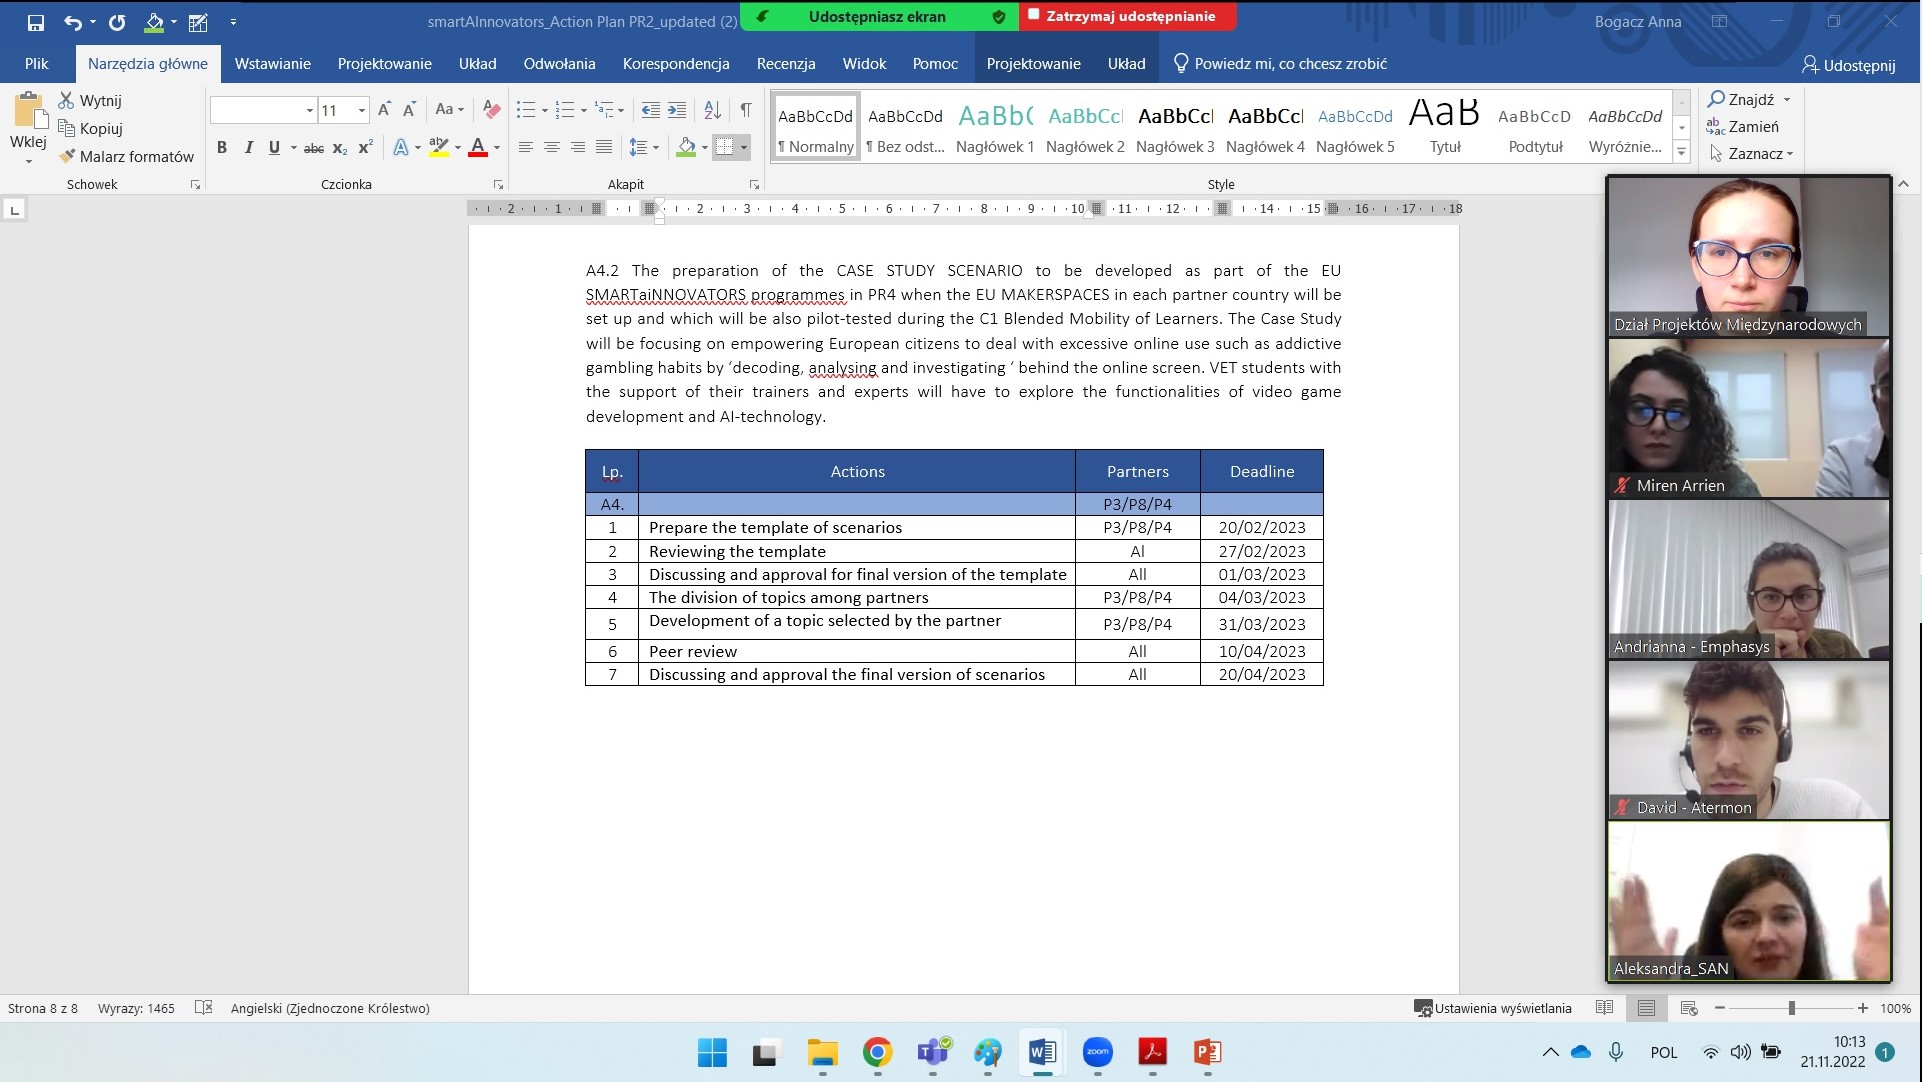Screen dimensions: 1922x1082
Task: Toggle subscript formatting
Action: tap(340, 147)
